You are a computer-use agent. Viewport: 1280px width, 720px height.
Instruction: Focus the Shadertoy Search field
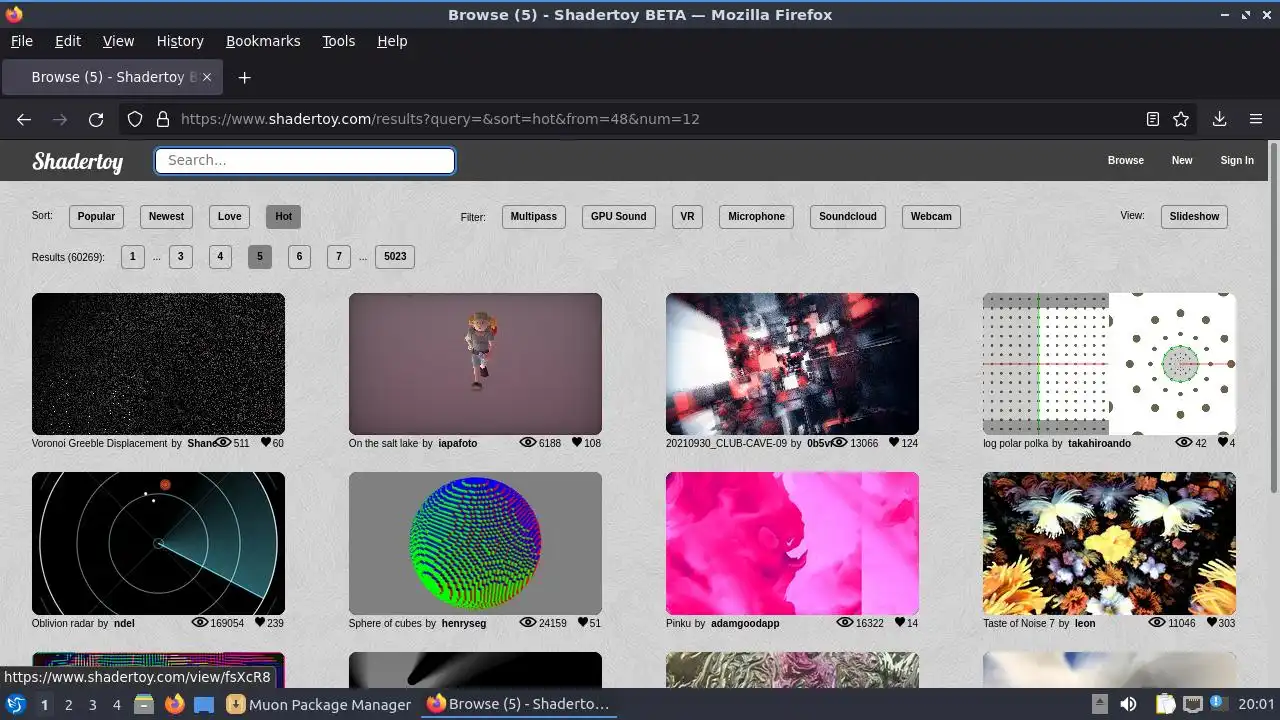click(305, 161)
